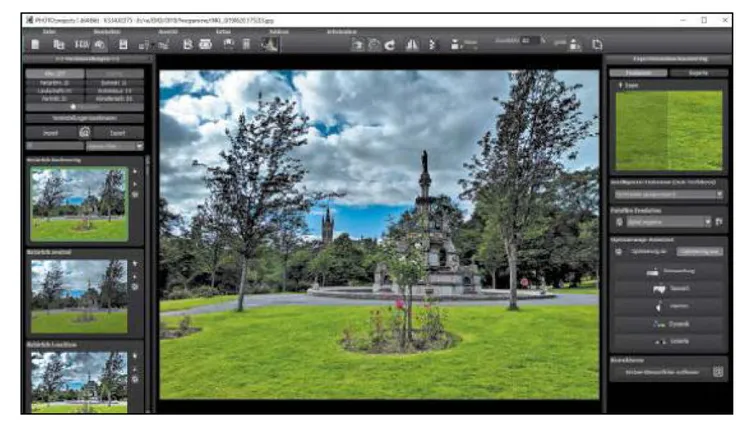Adjust the Tonwert assistant row
The image size is (750, 421).
(669, 288)
